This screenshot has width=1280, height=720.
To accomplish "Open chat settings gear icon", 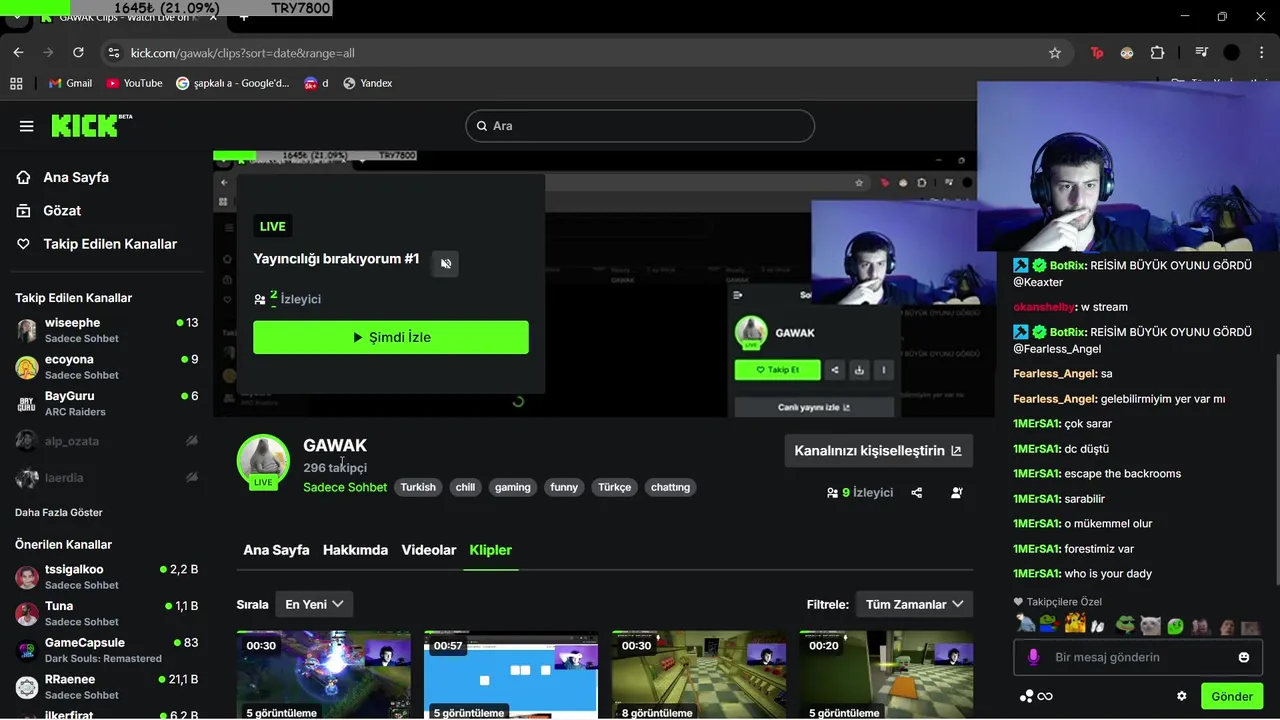I will coord(1182,696).
